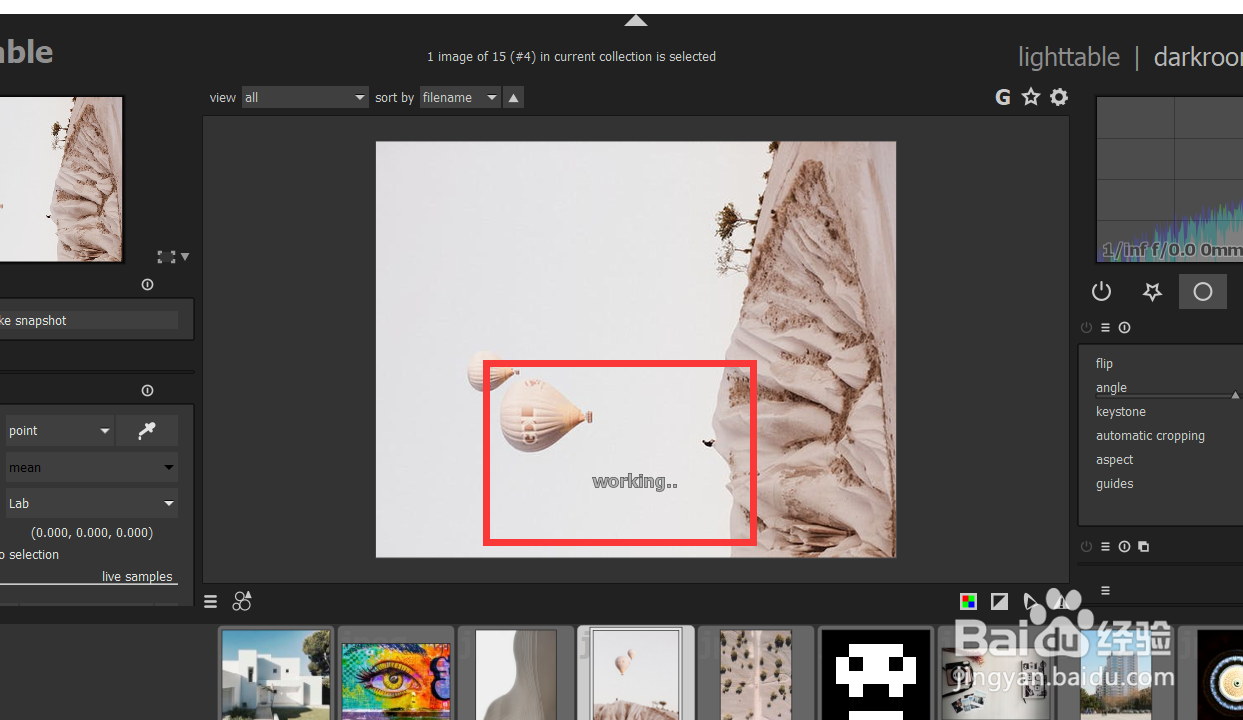Open global preferences via the gear icon
This screenshot has width=1243, height=720.
[1059, 97]
